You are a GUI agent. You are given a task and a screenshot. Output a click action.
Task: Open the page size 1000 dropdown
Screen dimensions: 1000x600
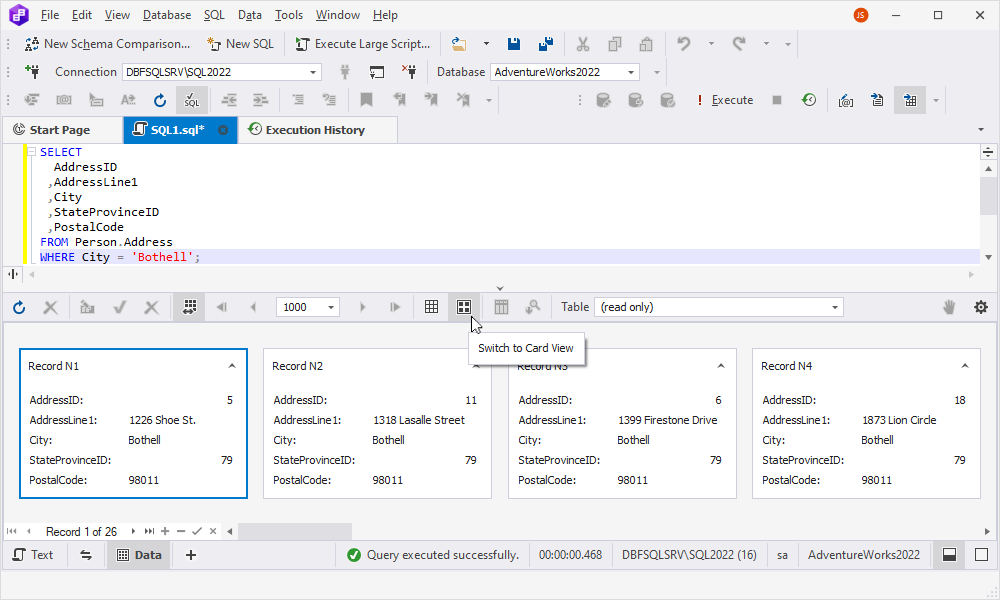[331, 307]
